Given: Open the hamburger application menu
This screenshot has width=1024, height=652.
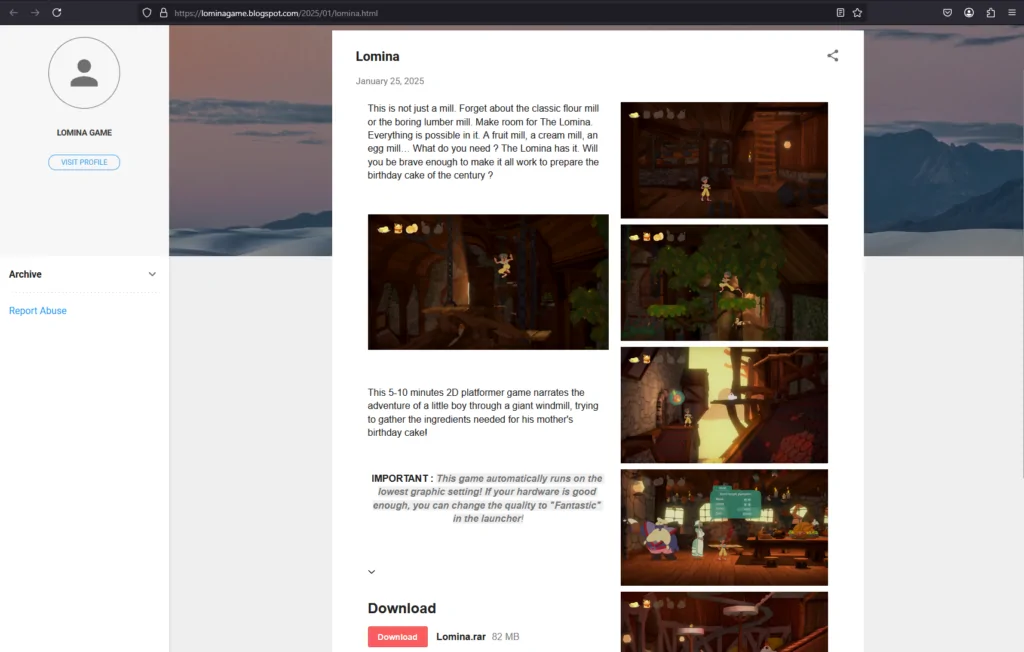Looking at the screenshot, I should pos(1012,13).
